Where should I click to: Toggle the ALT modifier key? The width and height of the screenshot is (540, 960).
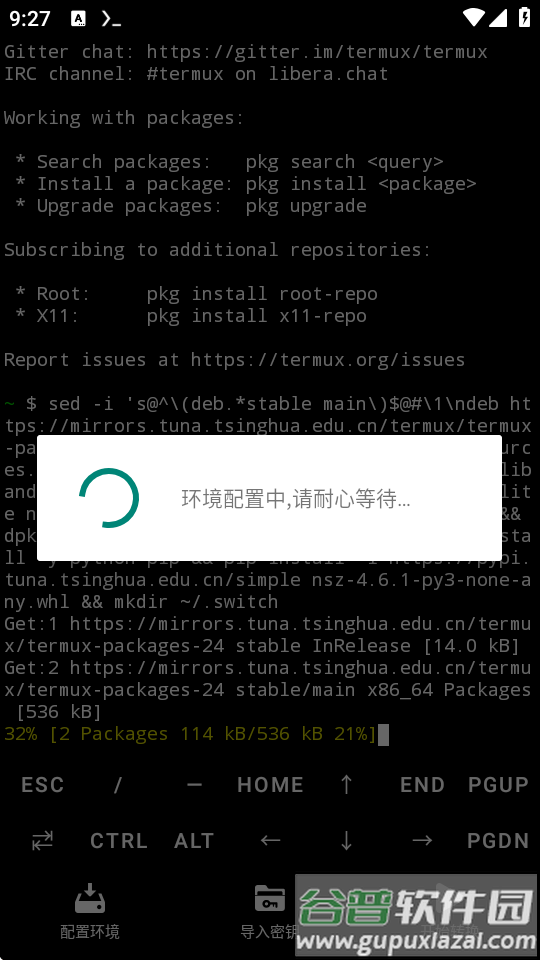pos(194,841)
